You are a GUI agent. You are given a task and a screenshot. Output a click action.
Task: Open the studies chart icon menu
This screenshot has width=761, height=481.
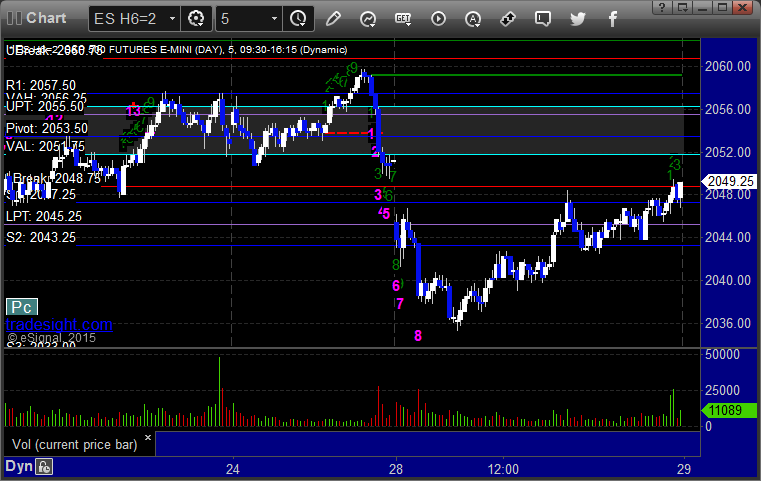tap(368, 19)
